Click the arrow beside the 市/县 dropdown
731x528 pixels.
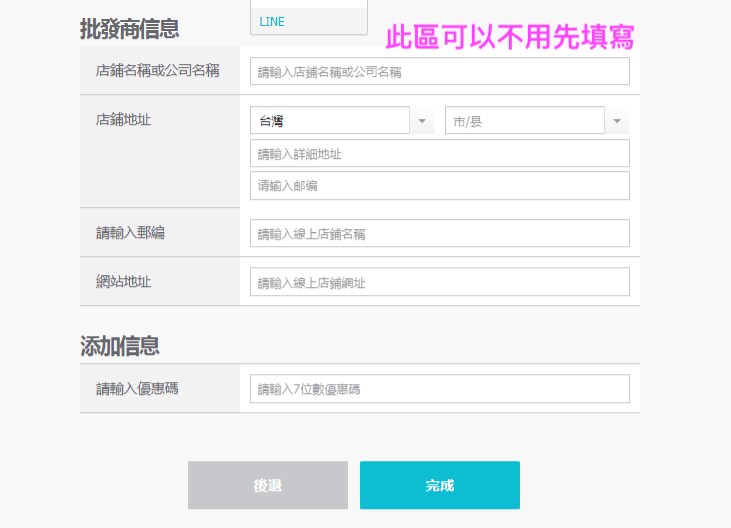[617, 121]
